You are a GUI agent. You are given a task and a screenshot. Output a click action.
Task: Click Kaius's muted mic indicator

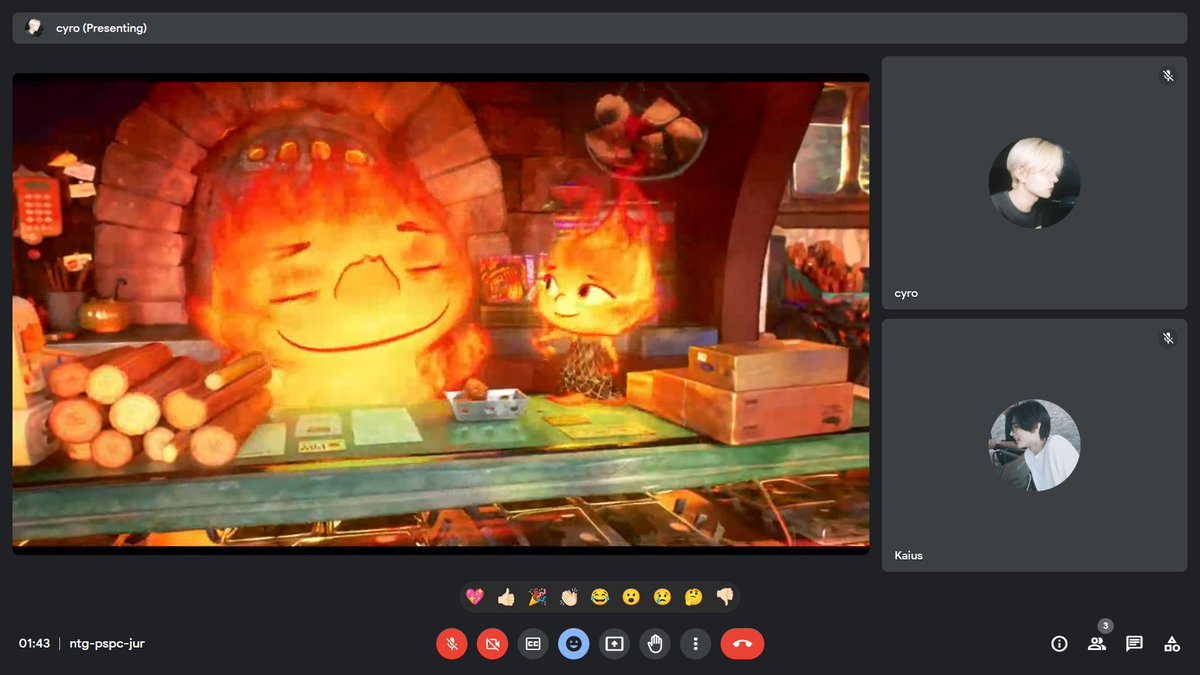coord(1167,339)
